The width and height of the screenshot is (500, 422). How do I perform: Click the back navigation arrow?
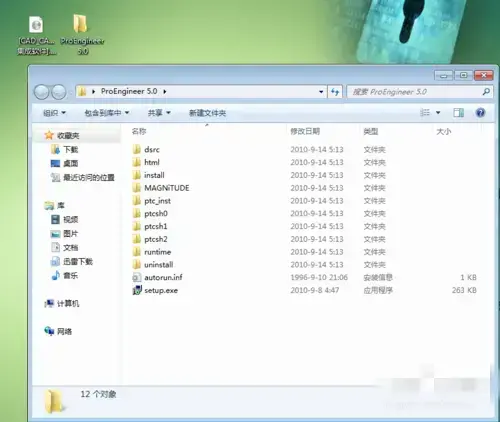point(42,92)
